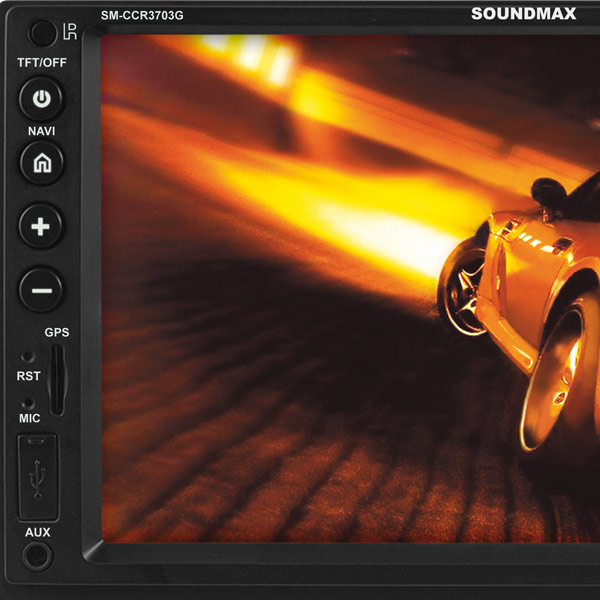Click the GPS card slot
This screenshot has width=600, height=600.
pyautogui.click(x=58, y=380)
